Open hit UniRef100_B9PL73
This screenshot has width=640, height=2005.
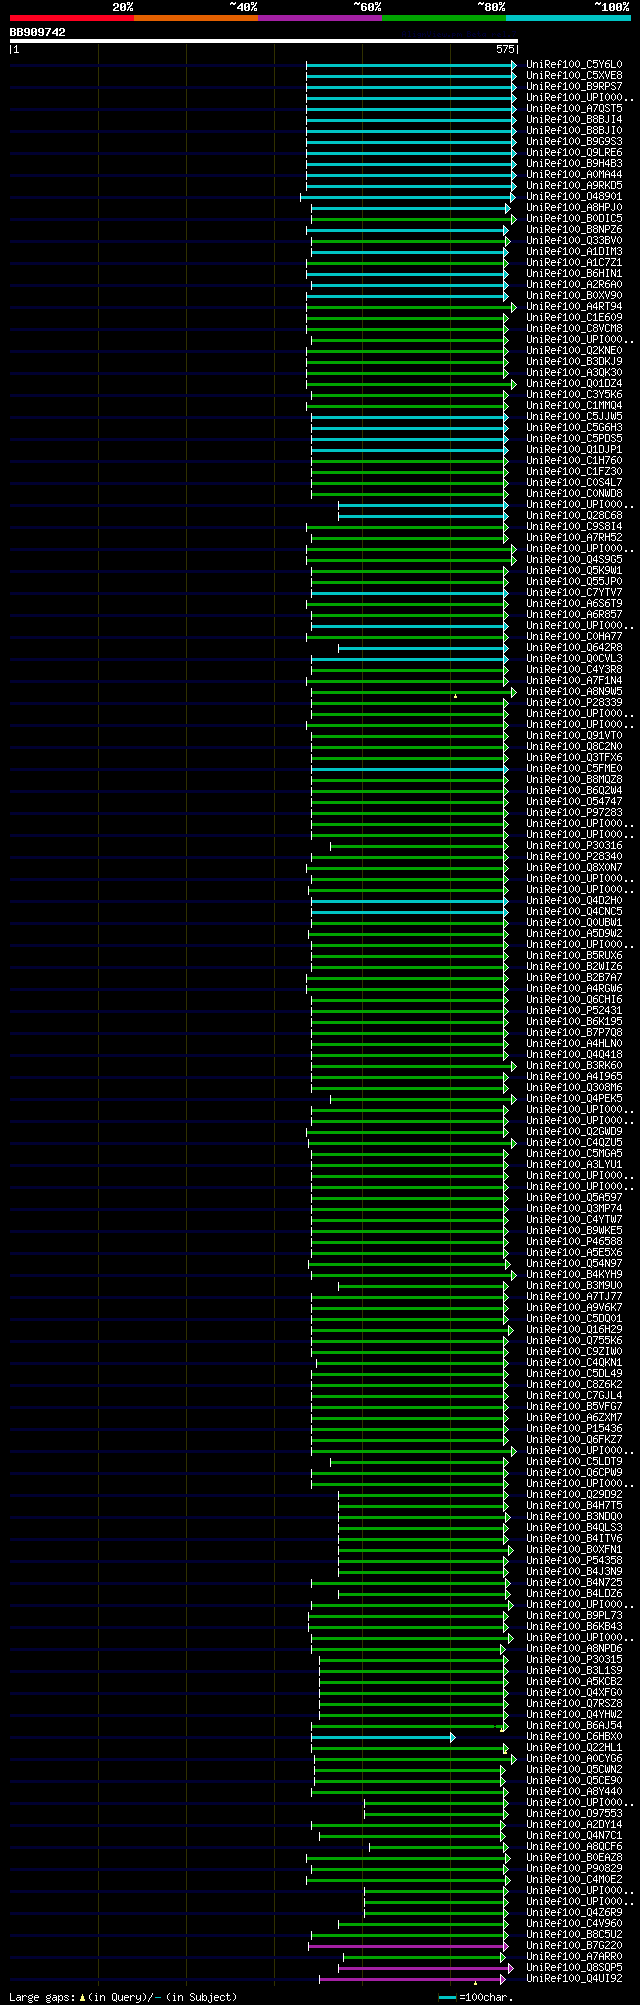click(x=574, y=1616)
